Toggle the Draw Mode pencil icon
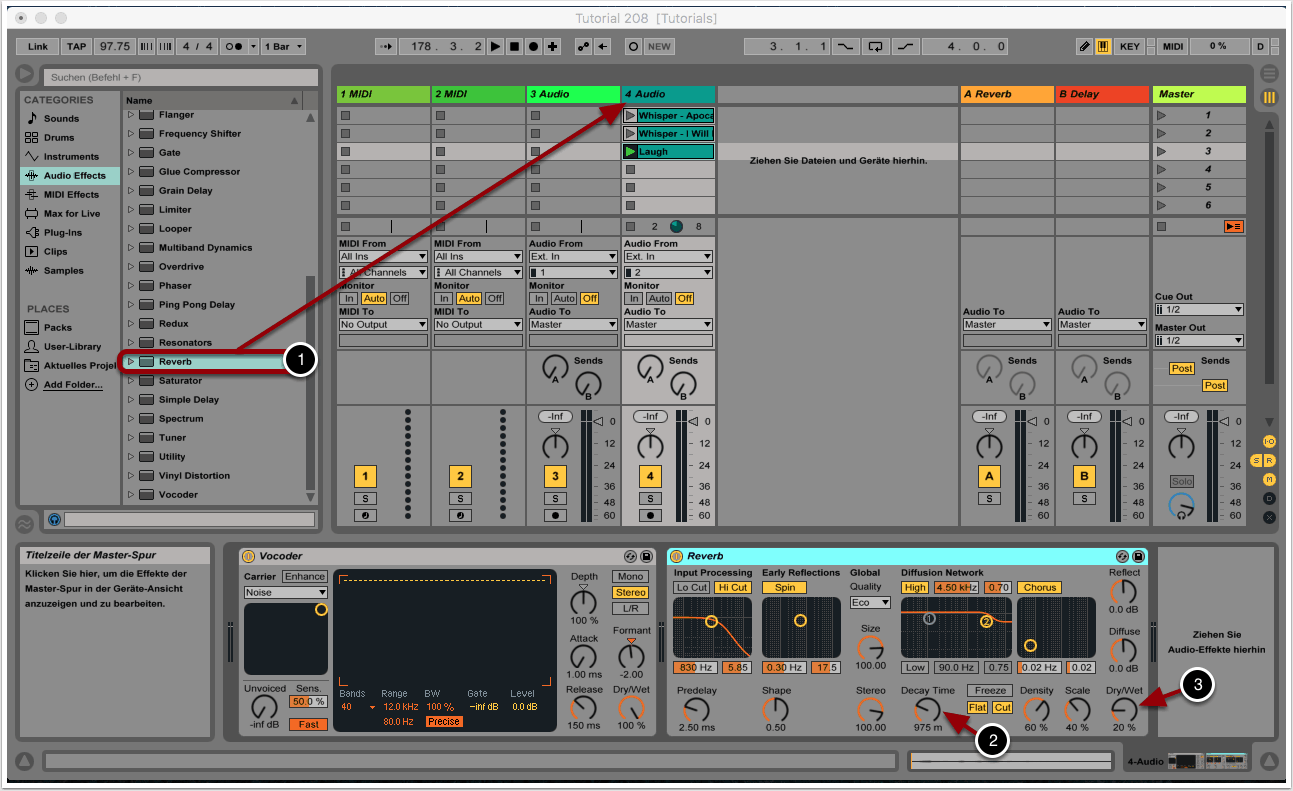 click(x=1085, y=47)
